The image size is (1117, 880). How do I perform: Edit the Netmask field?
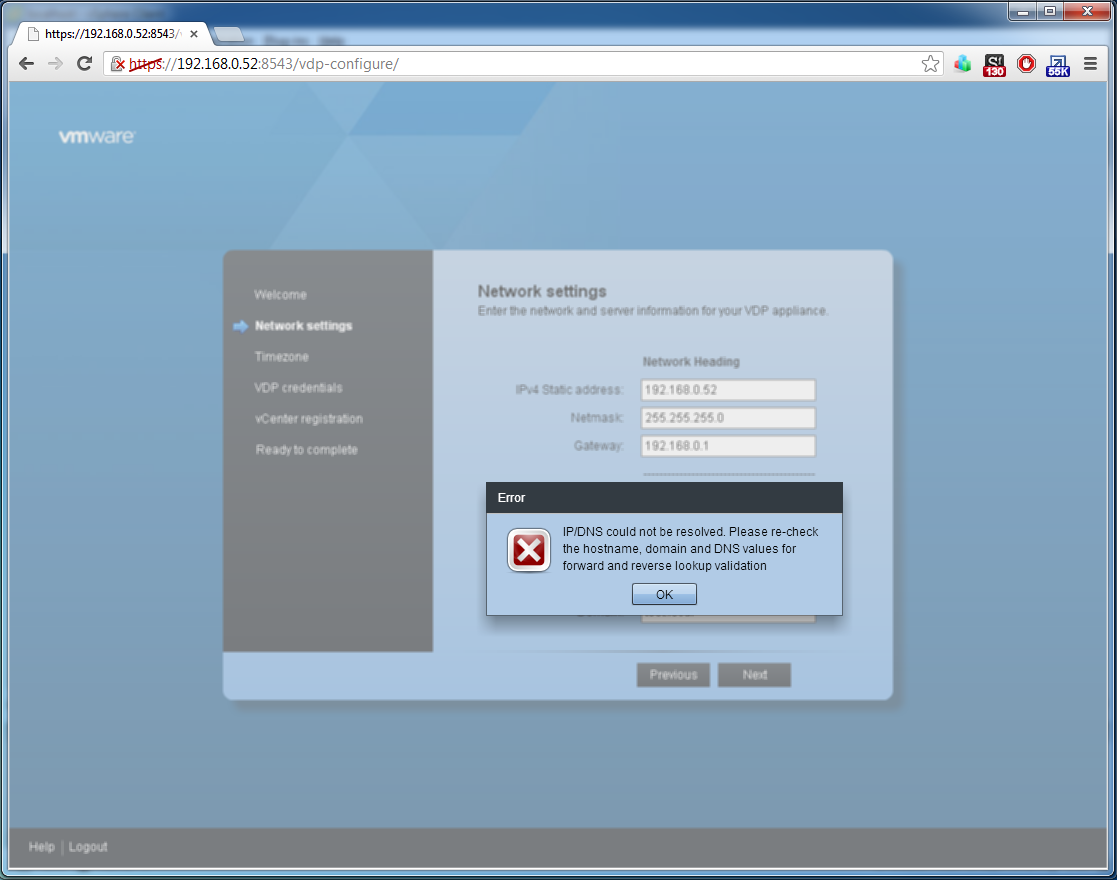[x=728, y=418]
